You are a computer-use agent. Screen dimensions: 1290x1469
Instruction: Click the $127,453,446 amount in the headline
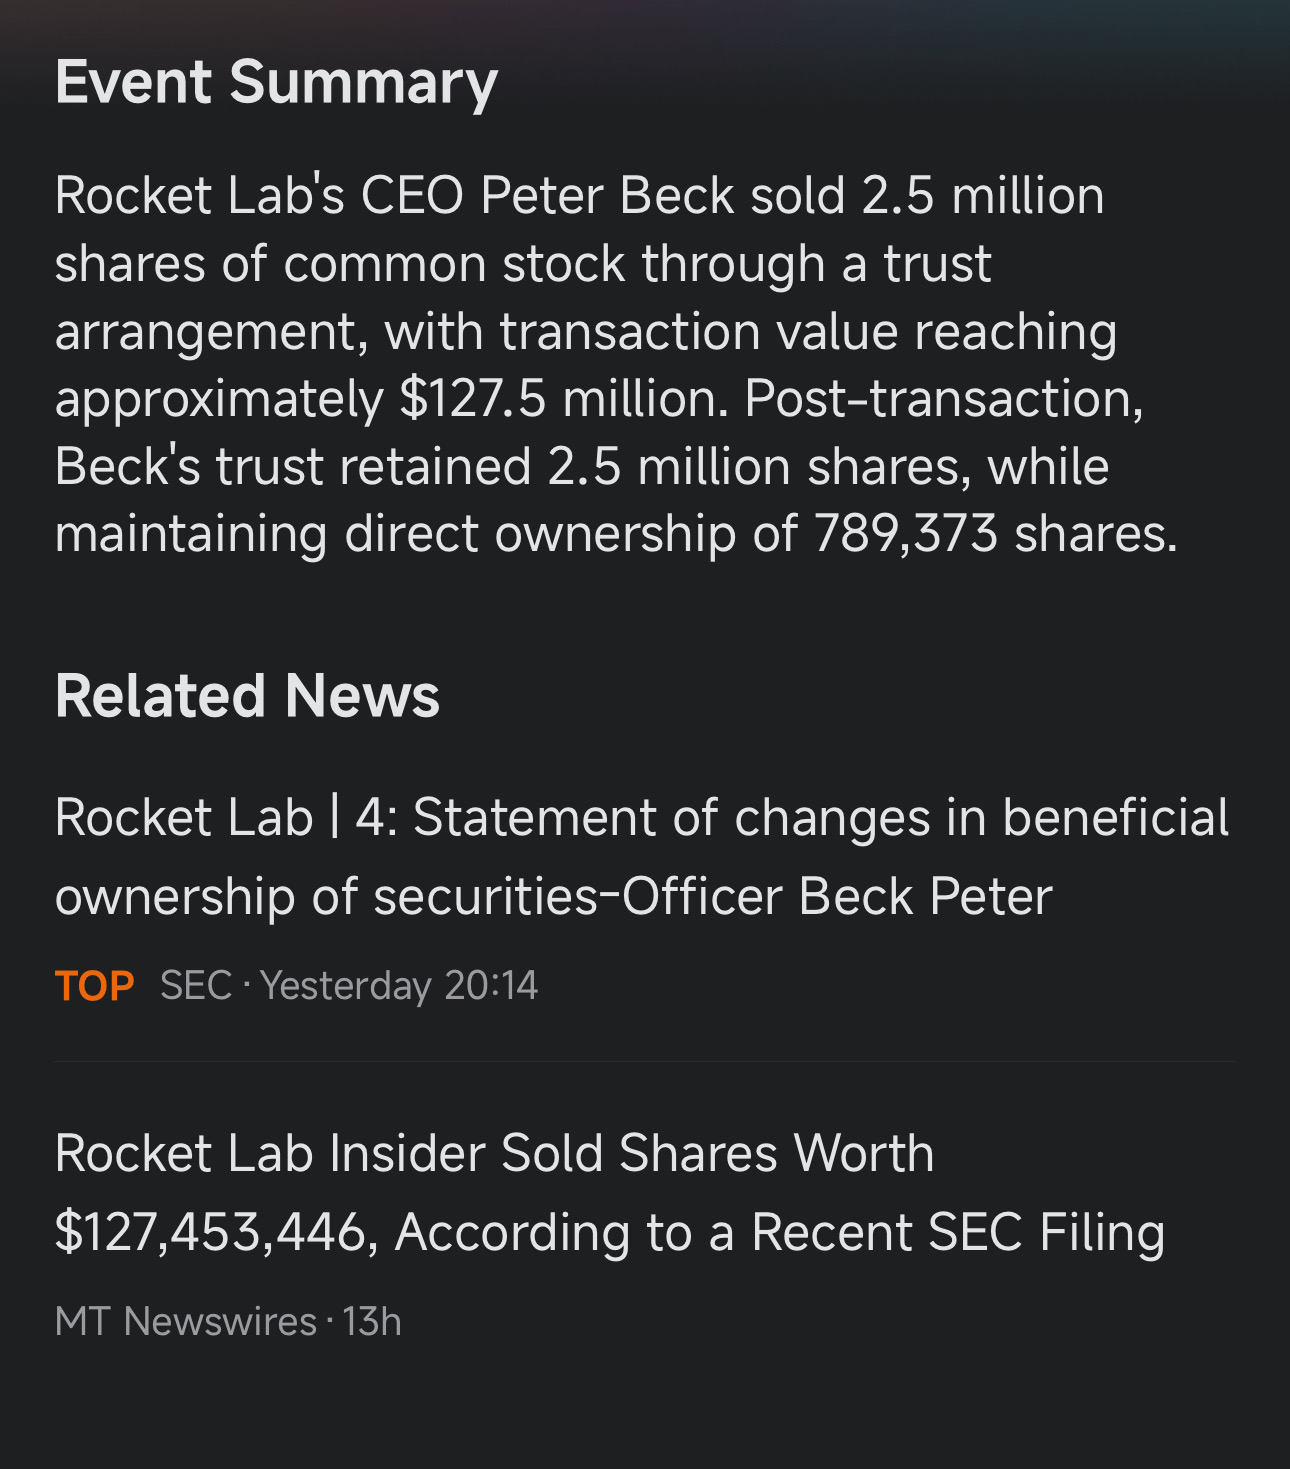(215, 1232)
